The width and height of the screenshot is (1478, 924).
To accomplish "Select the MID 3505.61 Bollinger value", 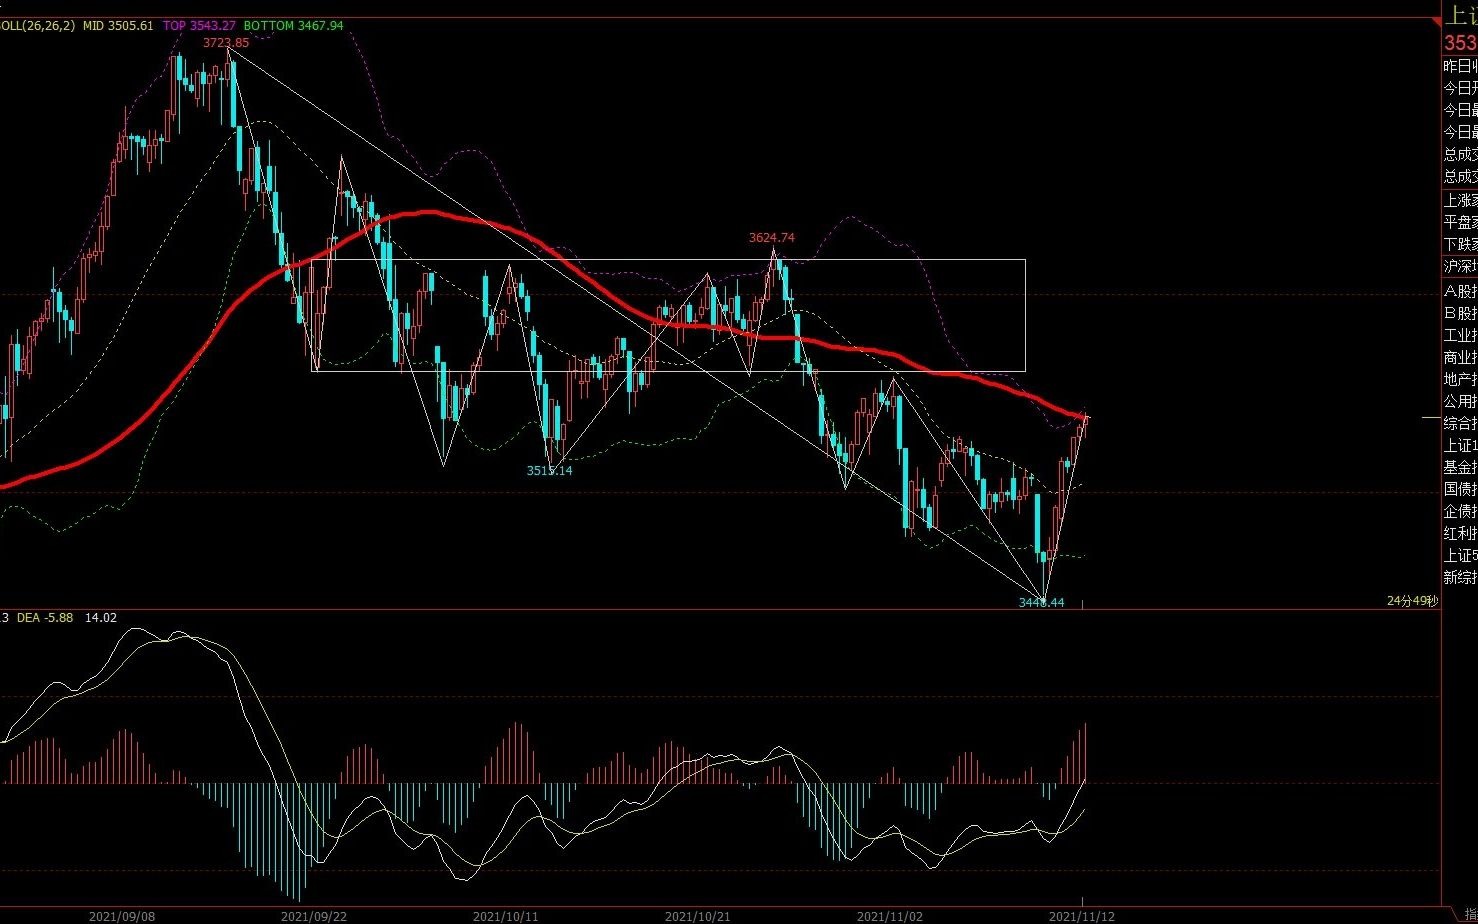I will (118, 26).
